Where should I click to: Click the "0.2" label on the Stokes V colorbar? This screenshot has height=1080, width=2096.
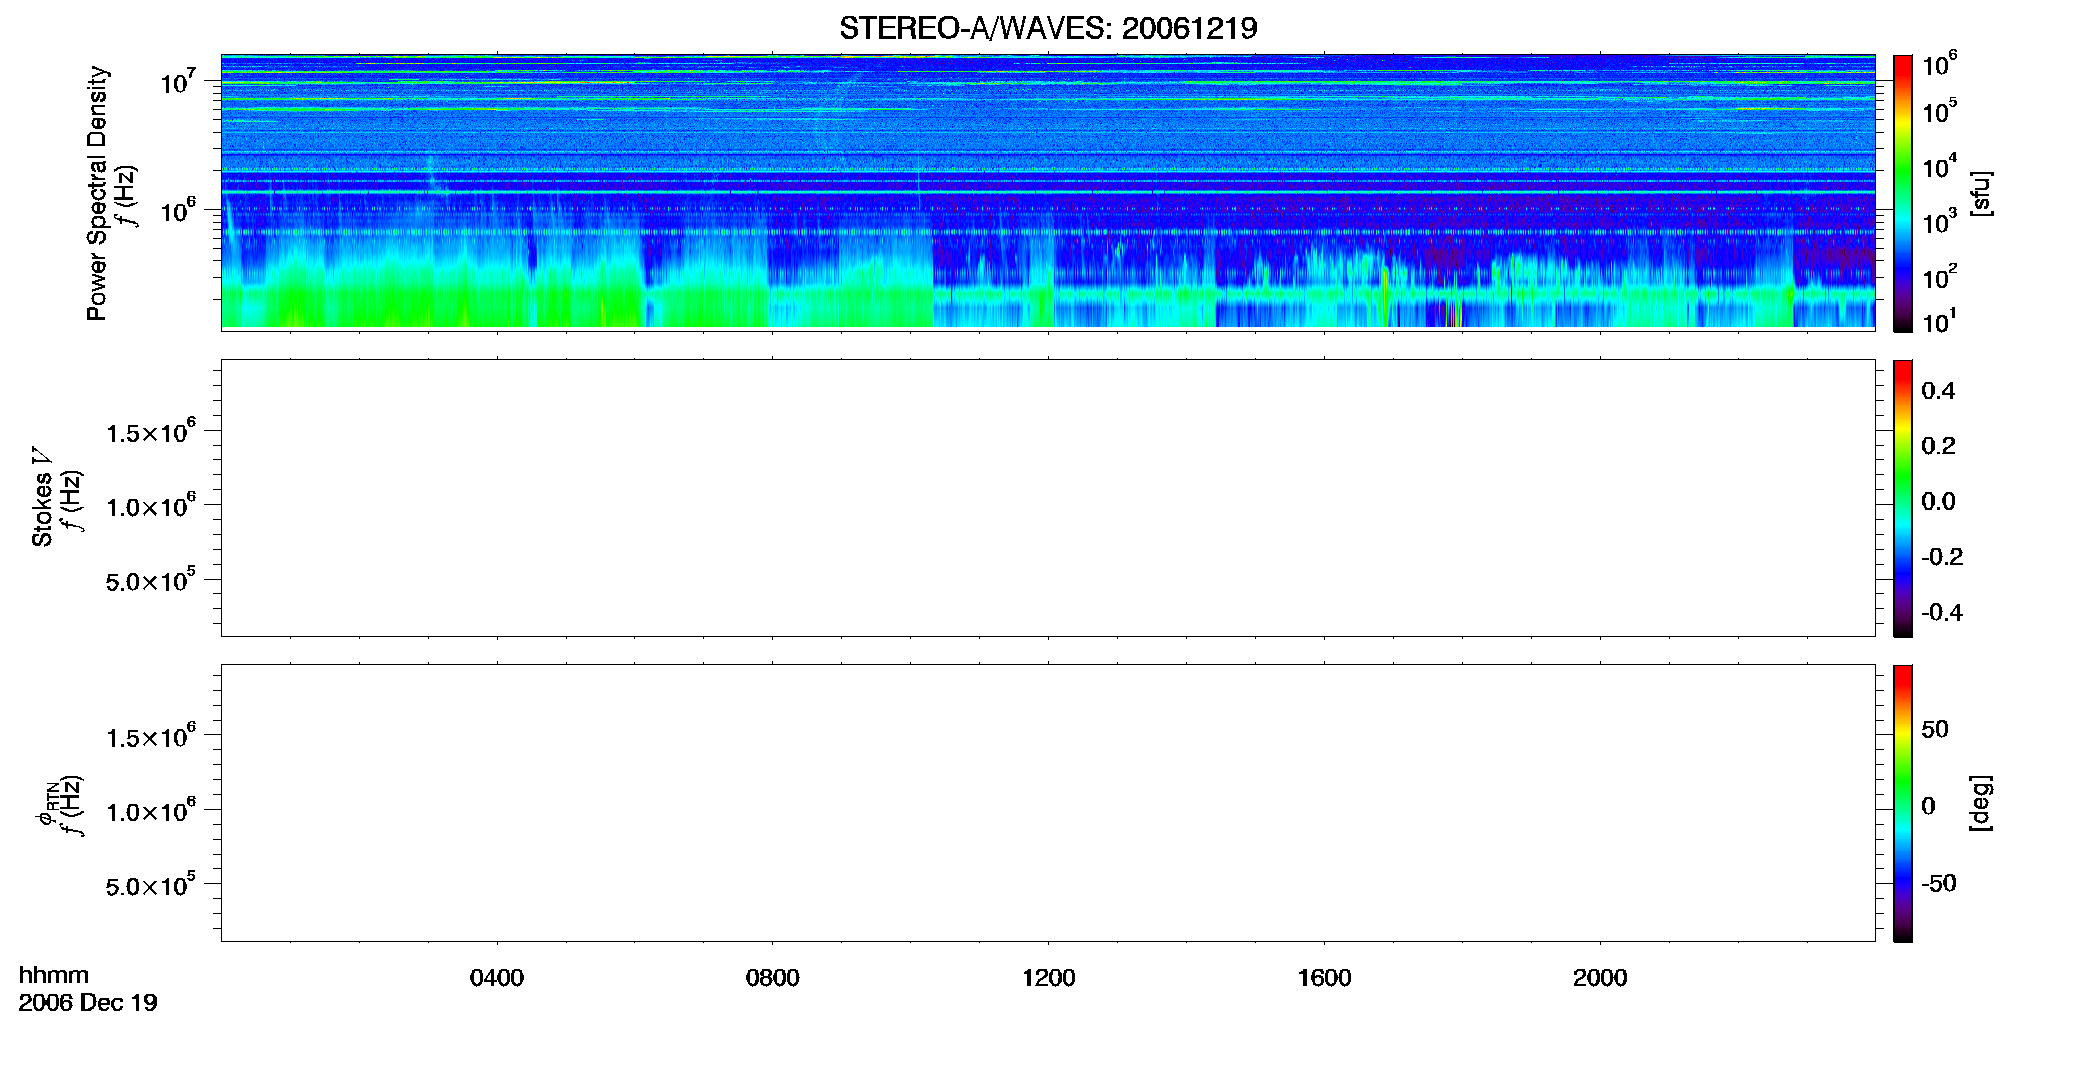[1938, 445]
